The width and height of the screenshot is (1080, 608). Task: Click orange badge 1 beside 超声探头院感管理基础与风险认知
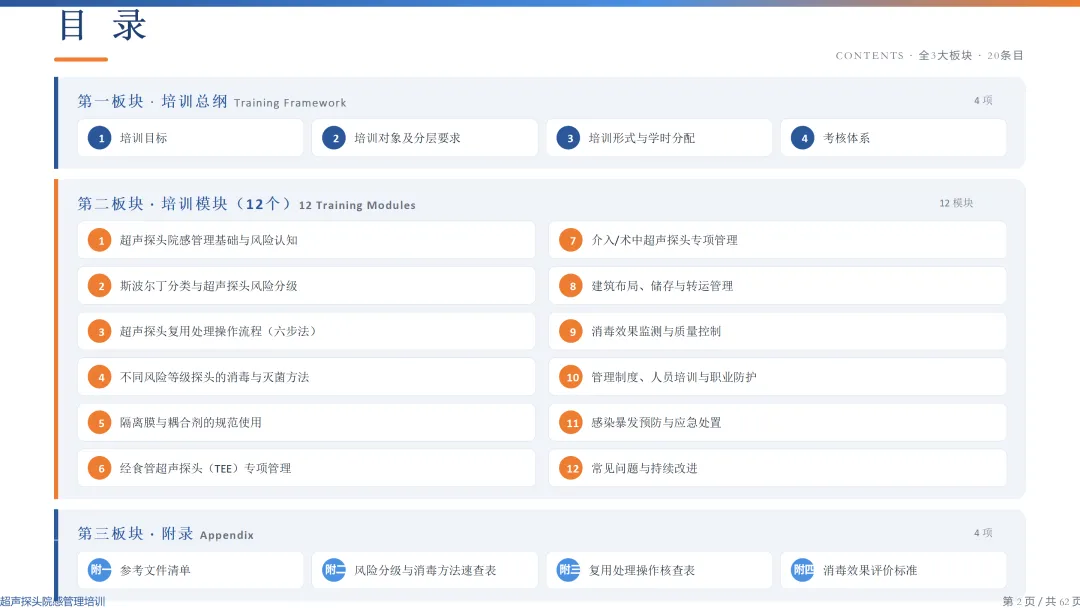click(100, 240)
